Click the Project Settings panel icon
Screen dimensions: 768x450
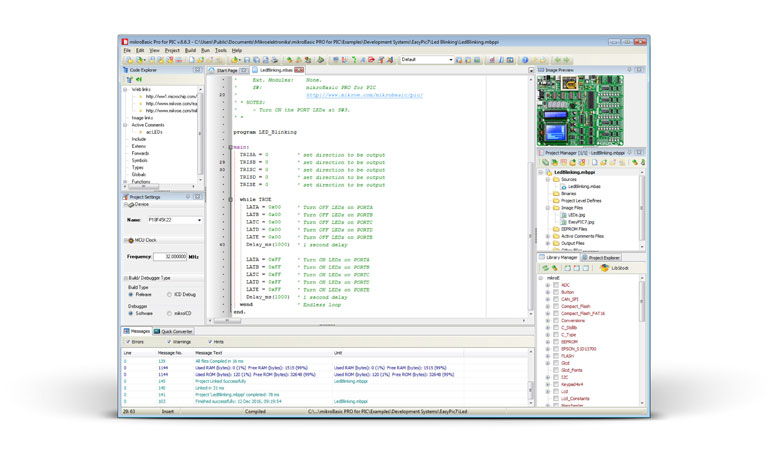pyautogui.click(x=126, y=197)
